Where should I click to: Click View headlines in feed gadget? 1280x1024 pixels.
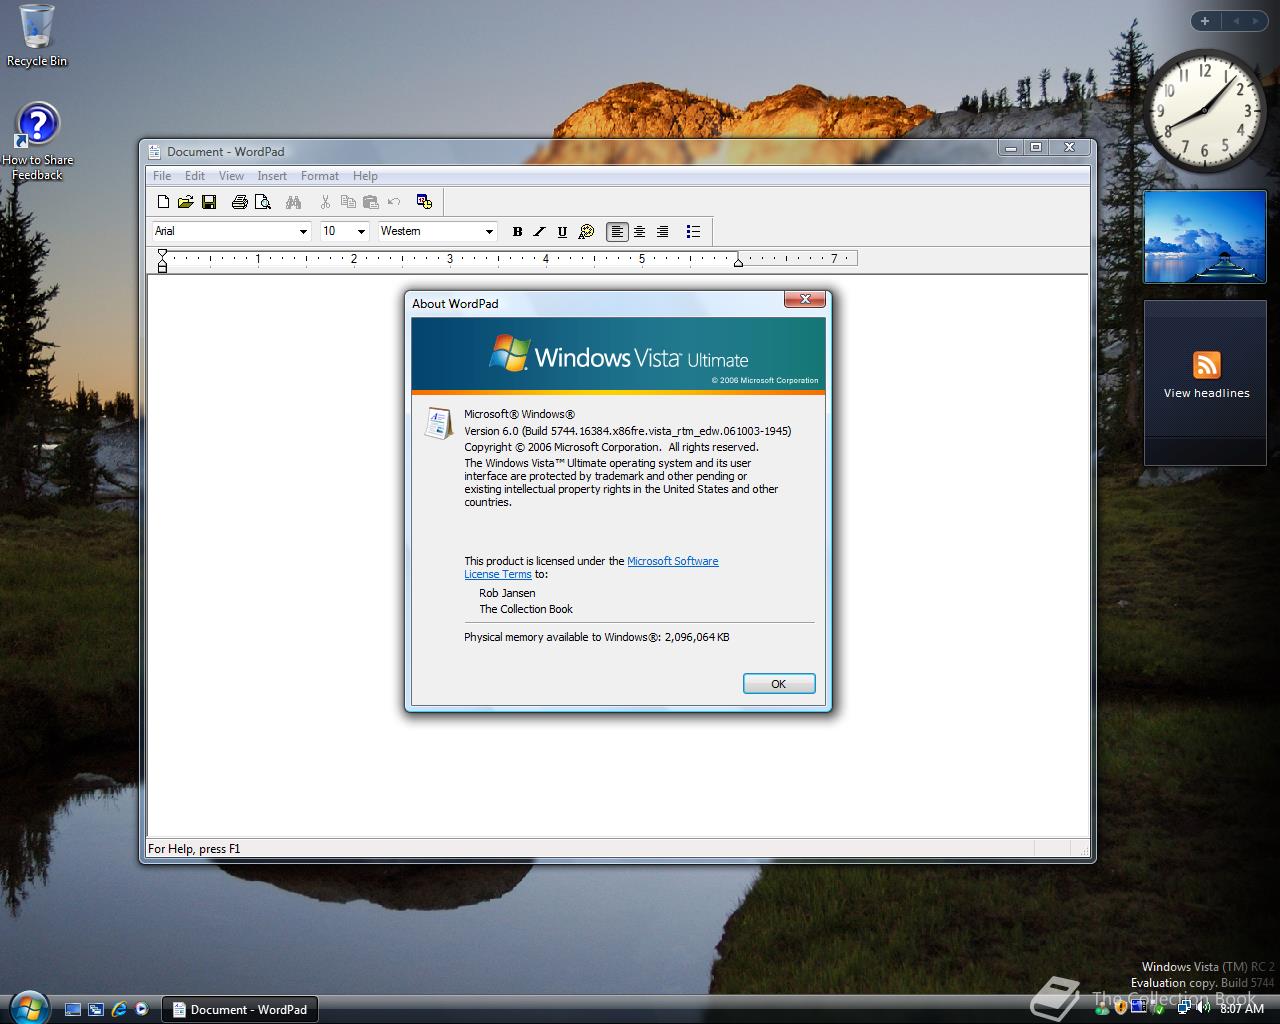coord(1206,393)
